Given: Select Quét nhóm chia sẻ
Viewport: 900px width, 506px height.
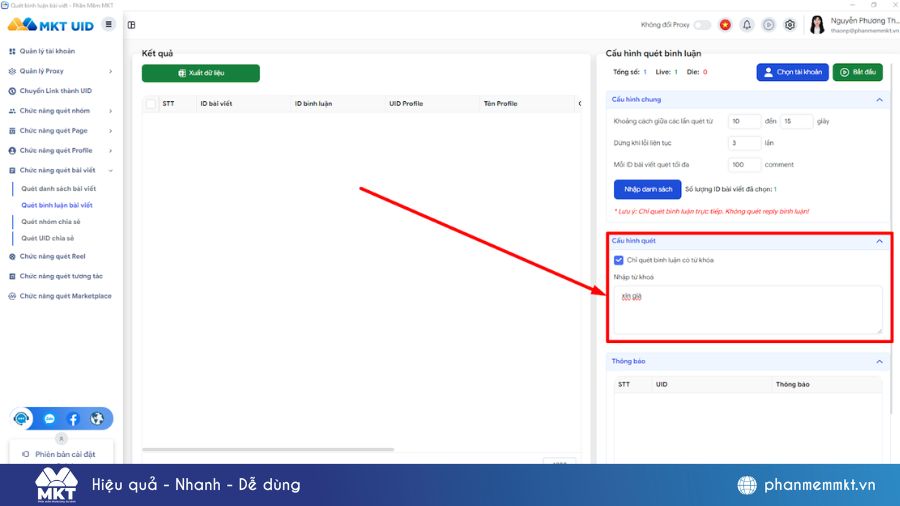Looking at the screenshot, I should [x=51, y=221].
